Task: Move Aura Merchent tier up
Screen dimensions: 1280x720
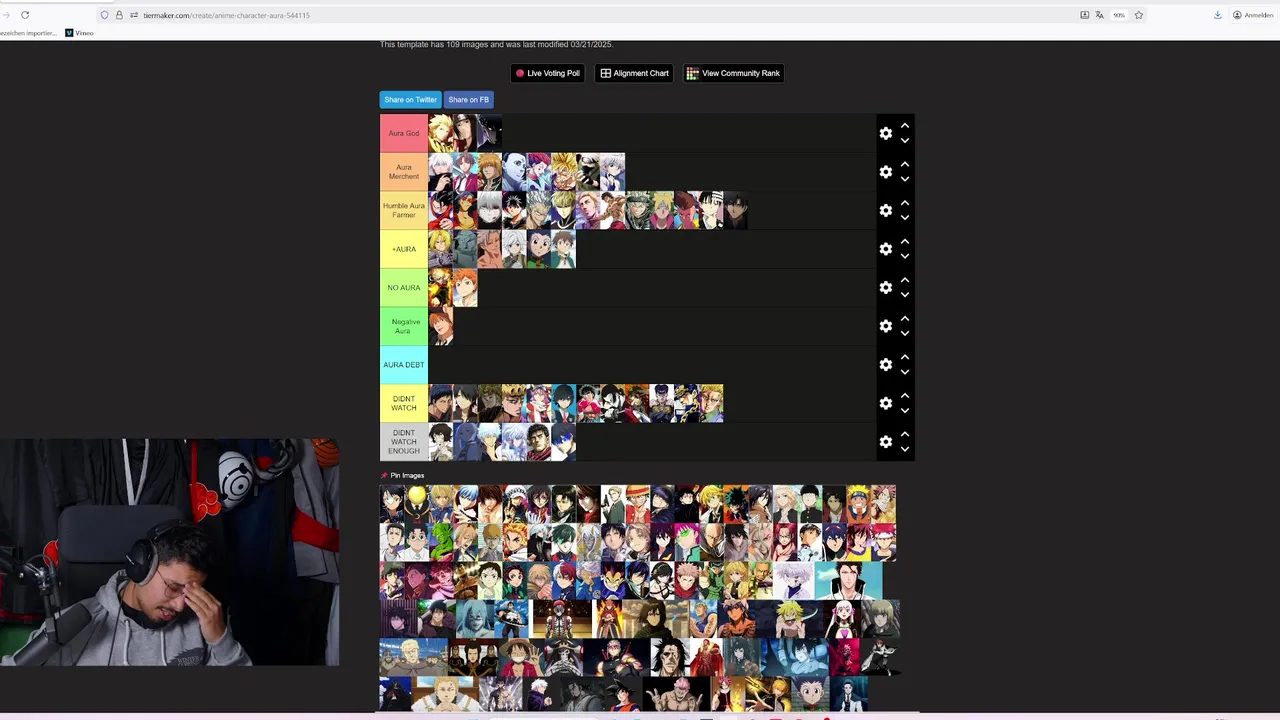Action: (904, 164)
